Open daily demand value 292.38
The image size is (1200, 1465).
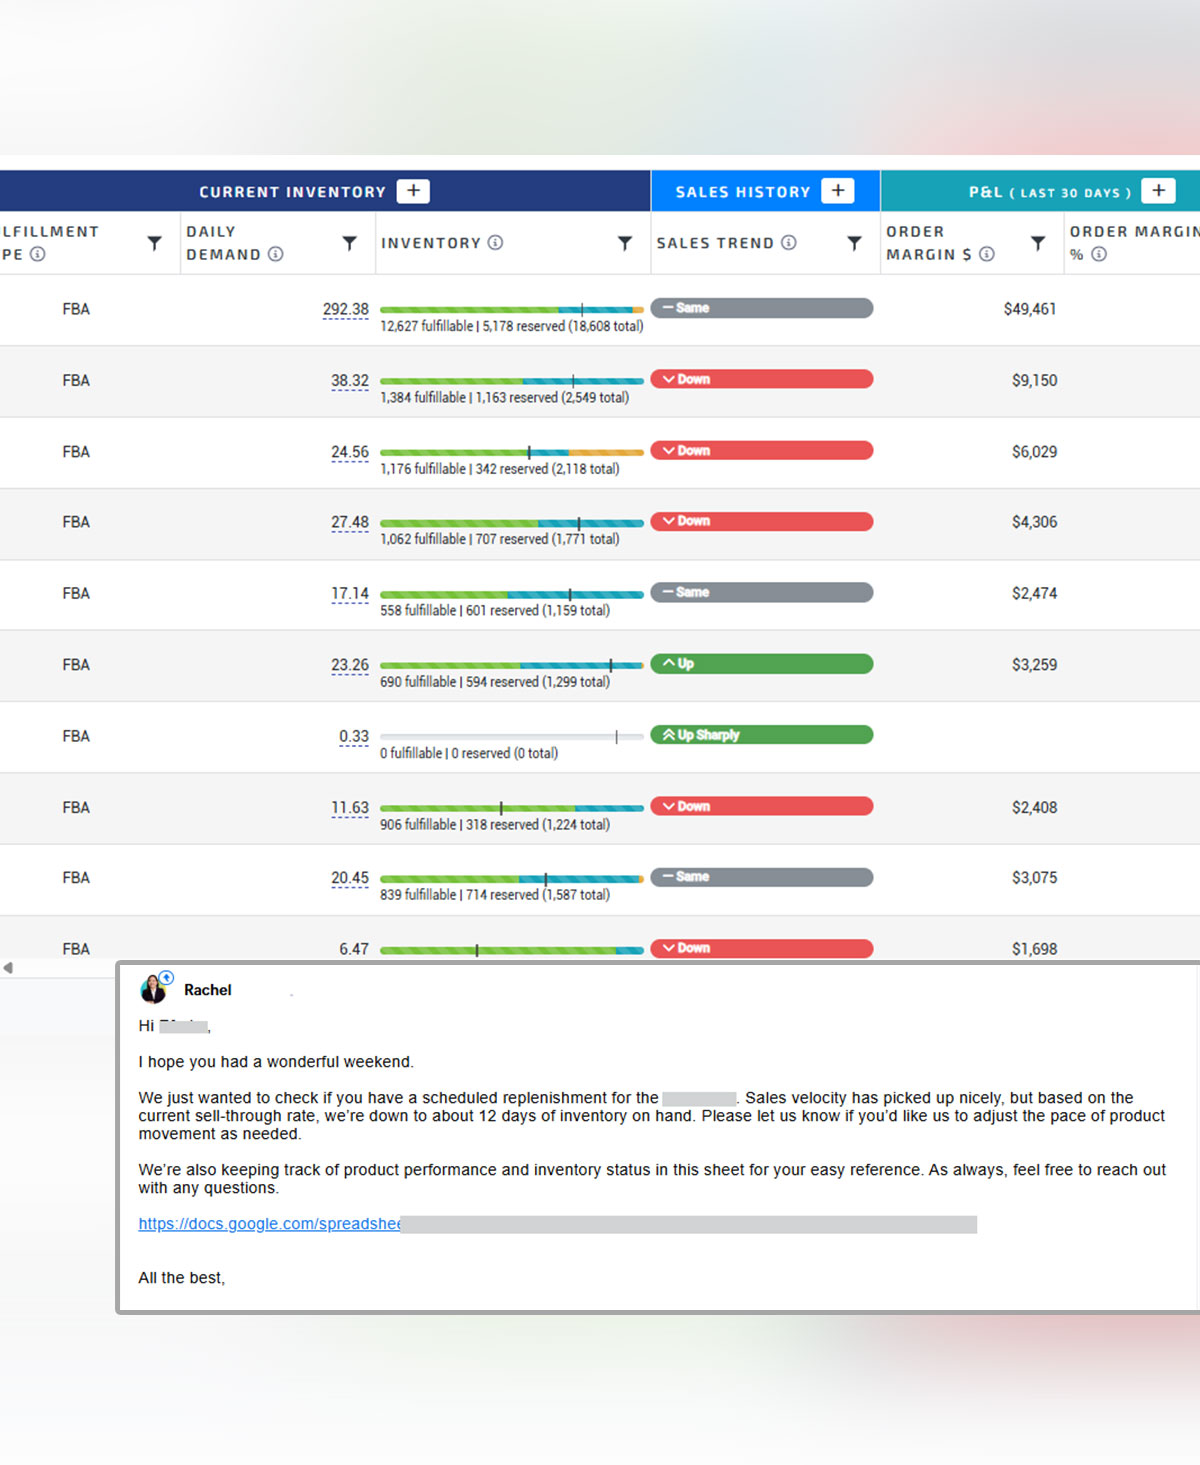(x=345, y=309)
